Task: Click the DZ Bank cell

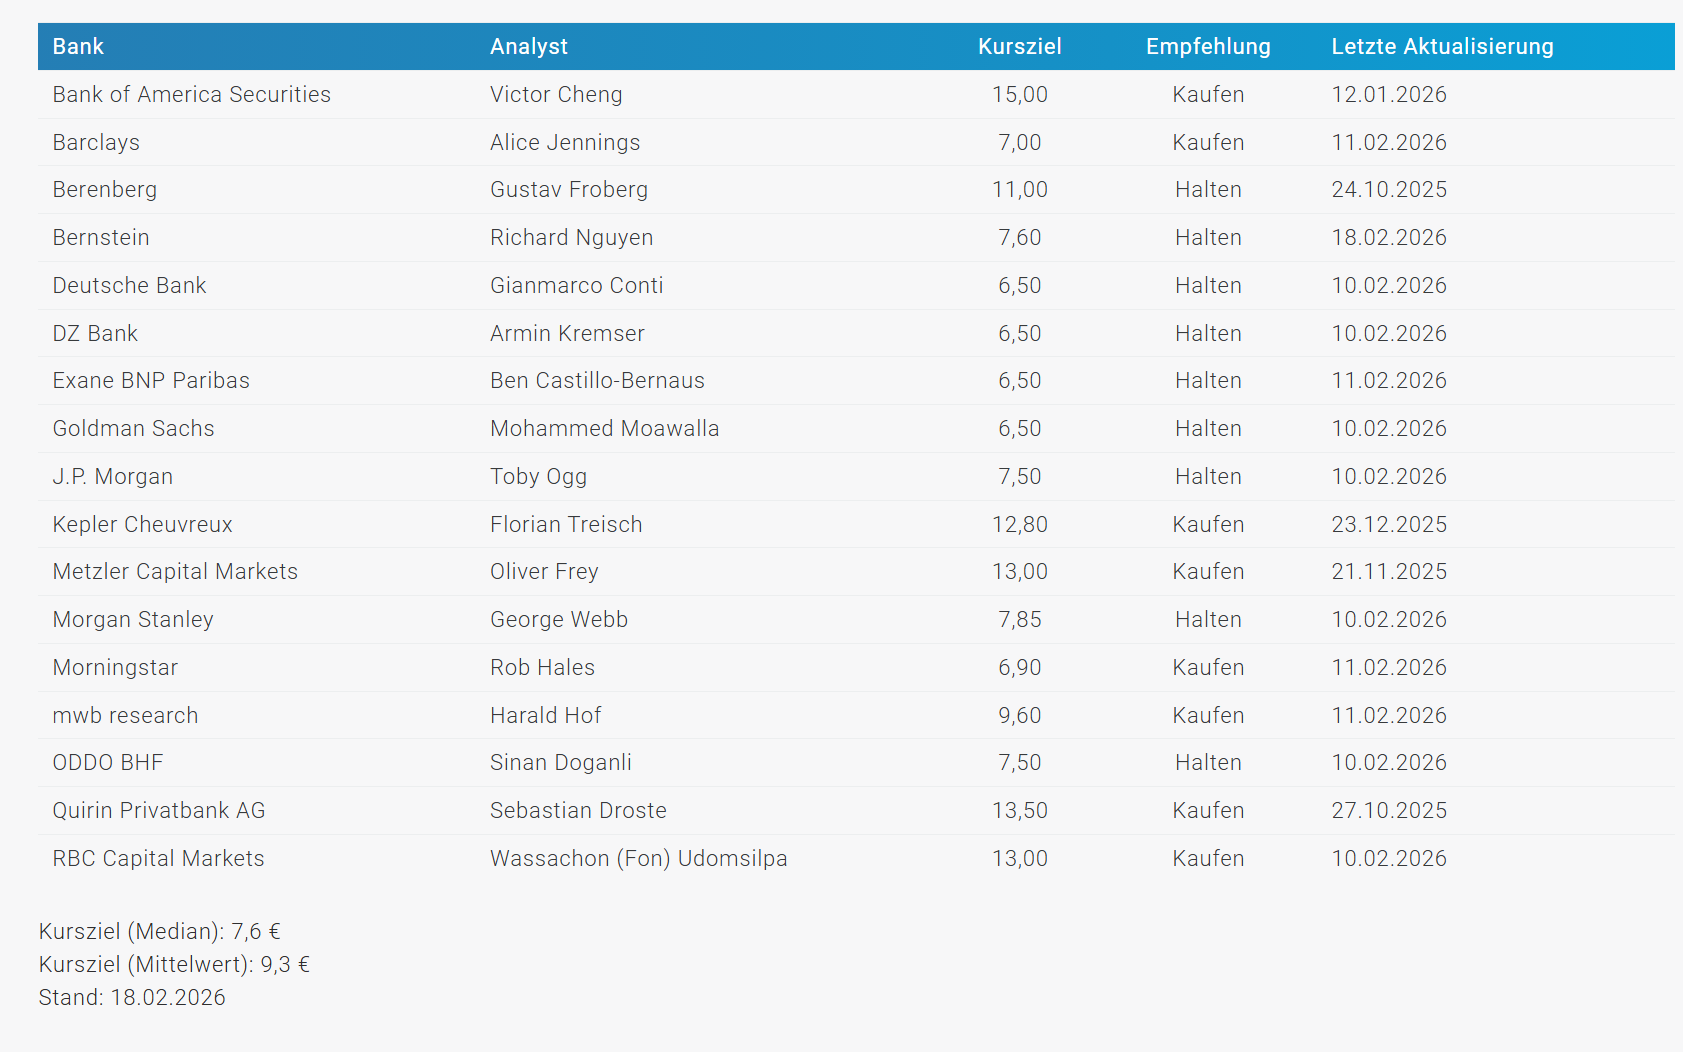Action: coord(95,334)
